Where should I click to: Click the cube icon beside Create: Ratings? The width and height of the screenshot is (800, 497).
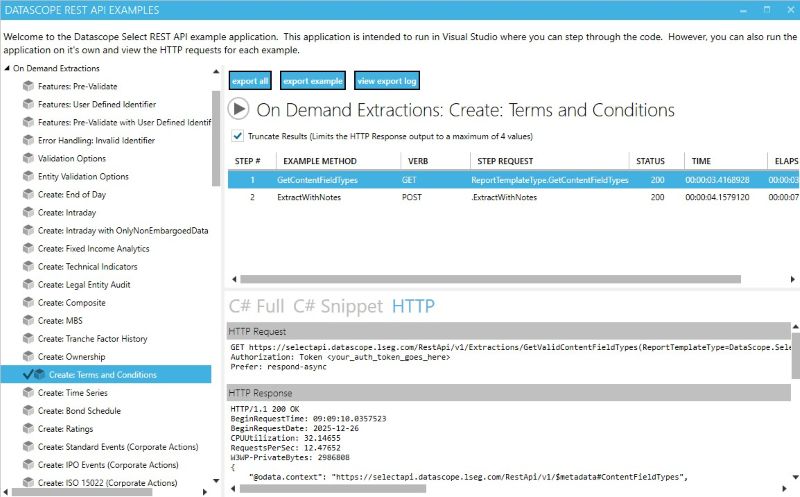(x=28, y=429)
